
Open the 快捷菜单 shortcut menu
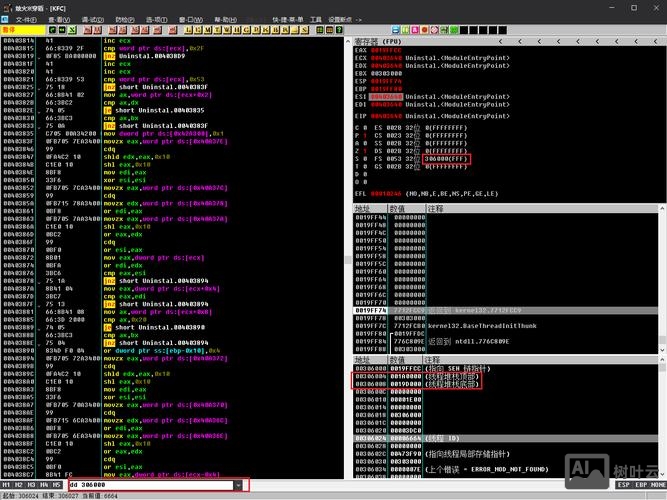(287, 19)
